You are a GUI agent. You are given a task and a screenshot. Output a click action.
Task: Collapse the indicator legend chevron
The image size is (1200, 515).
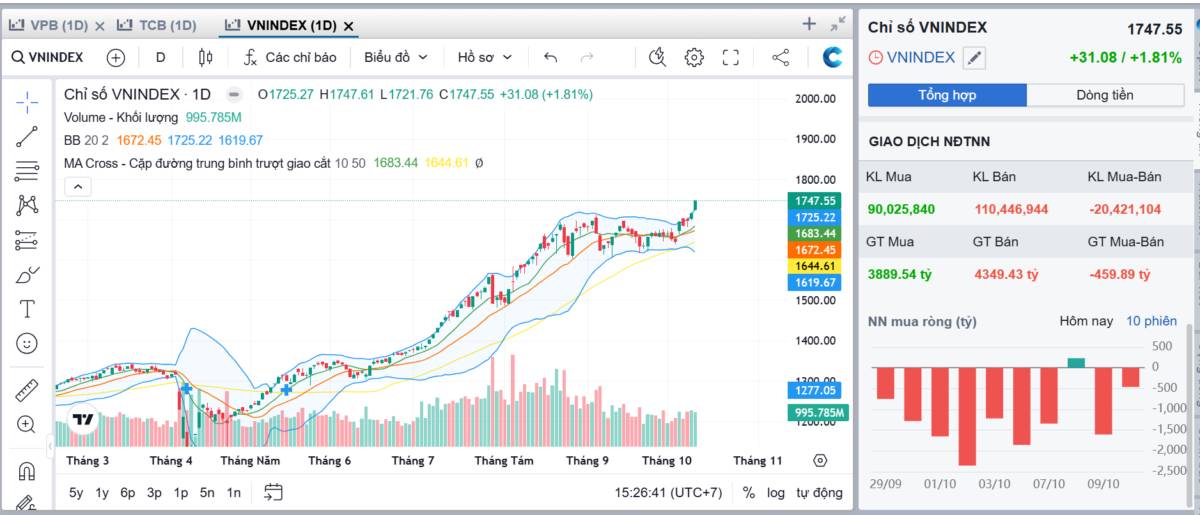pos(78,186)
